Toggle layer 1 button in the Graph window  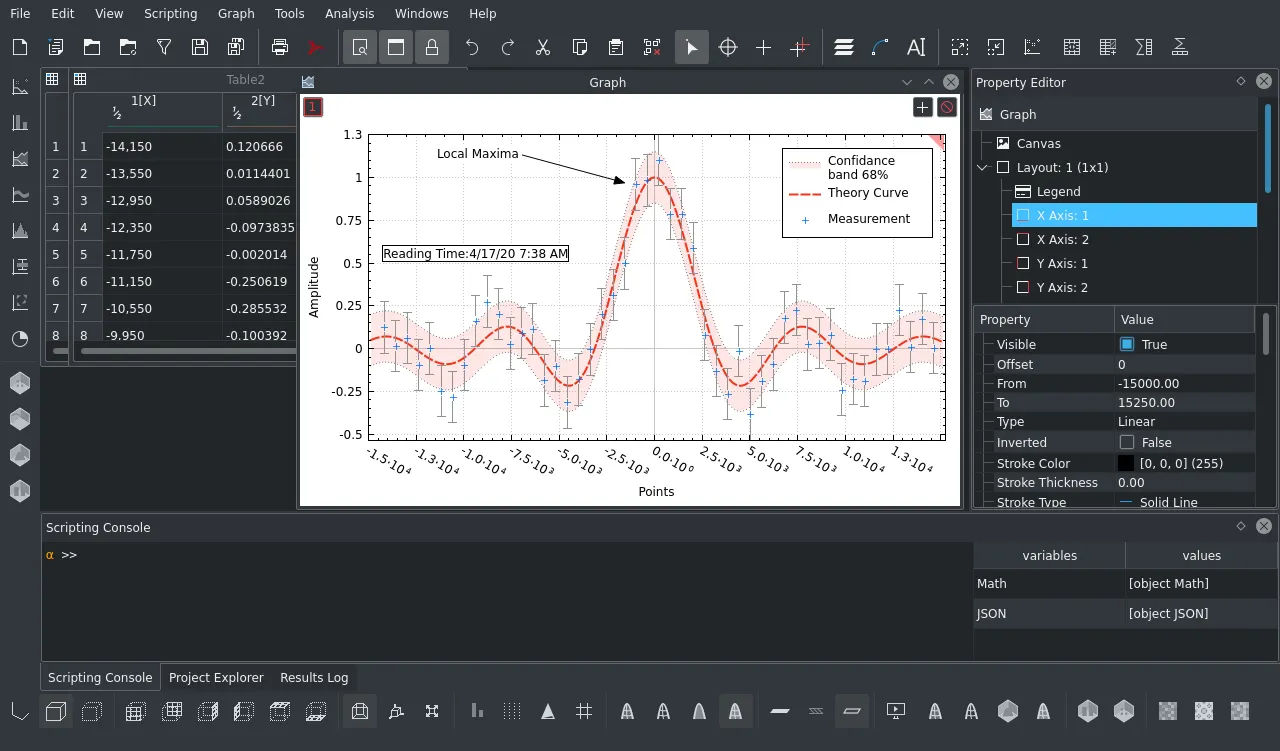(313, 107)
